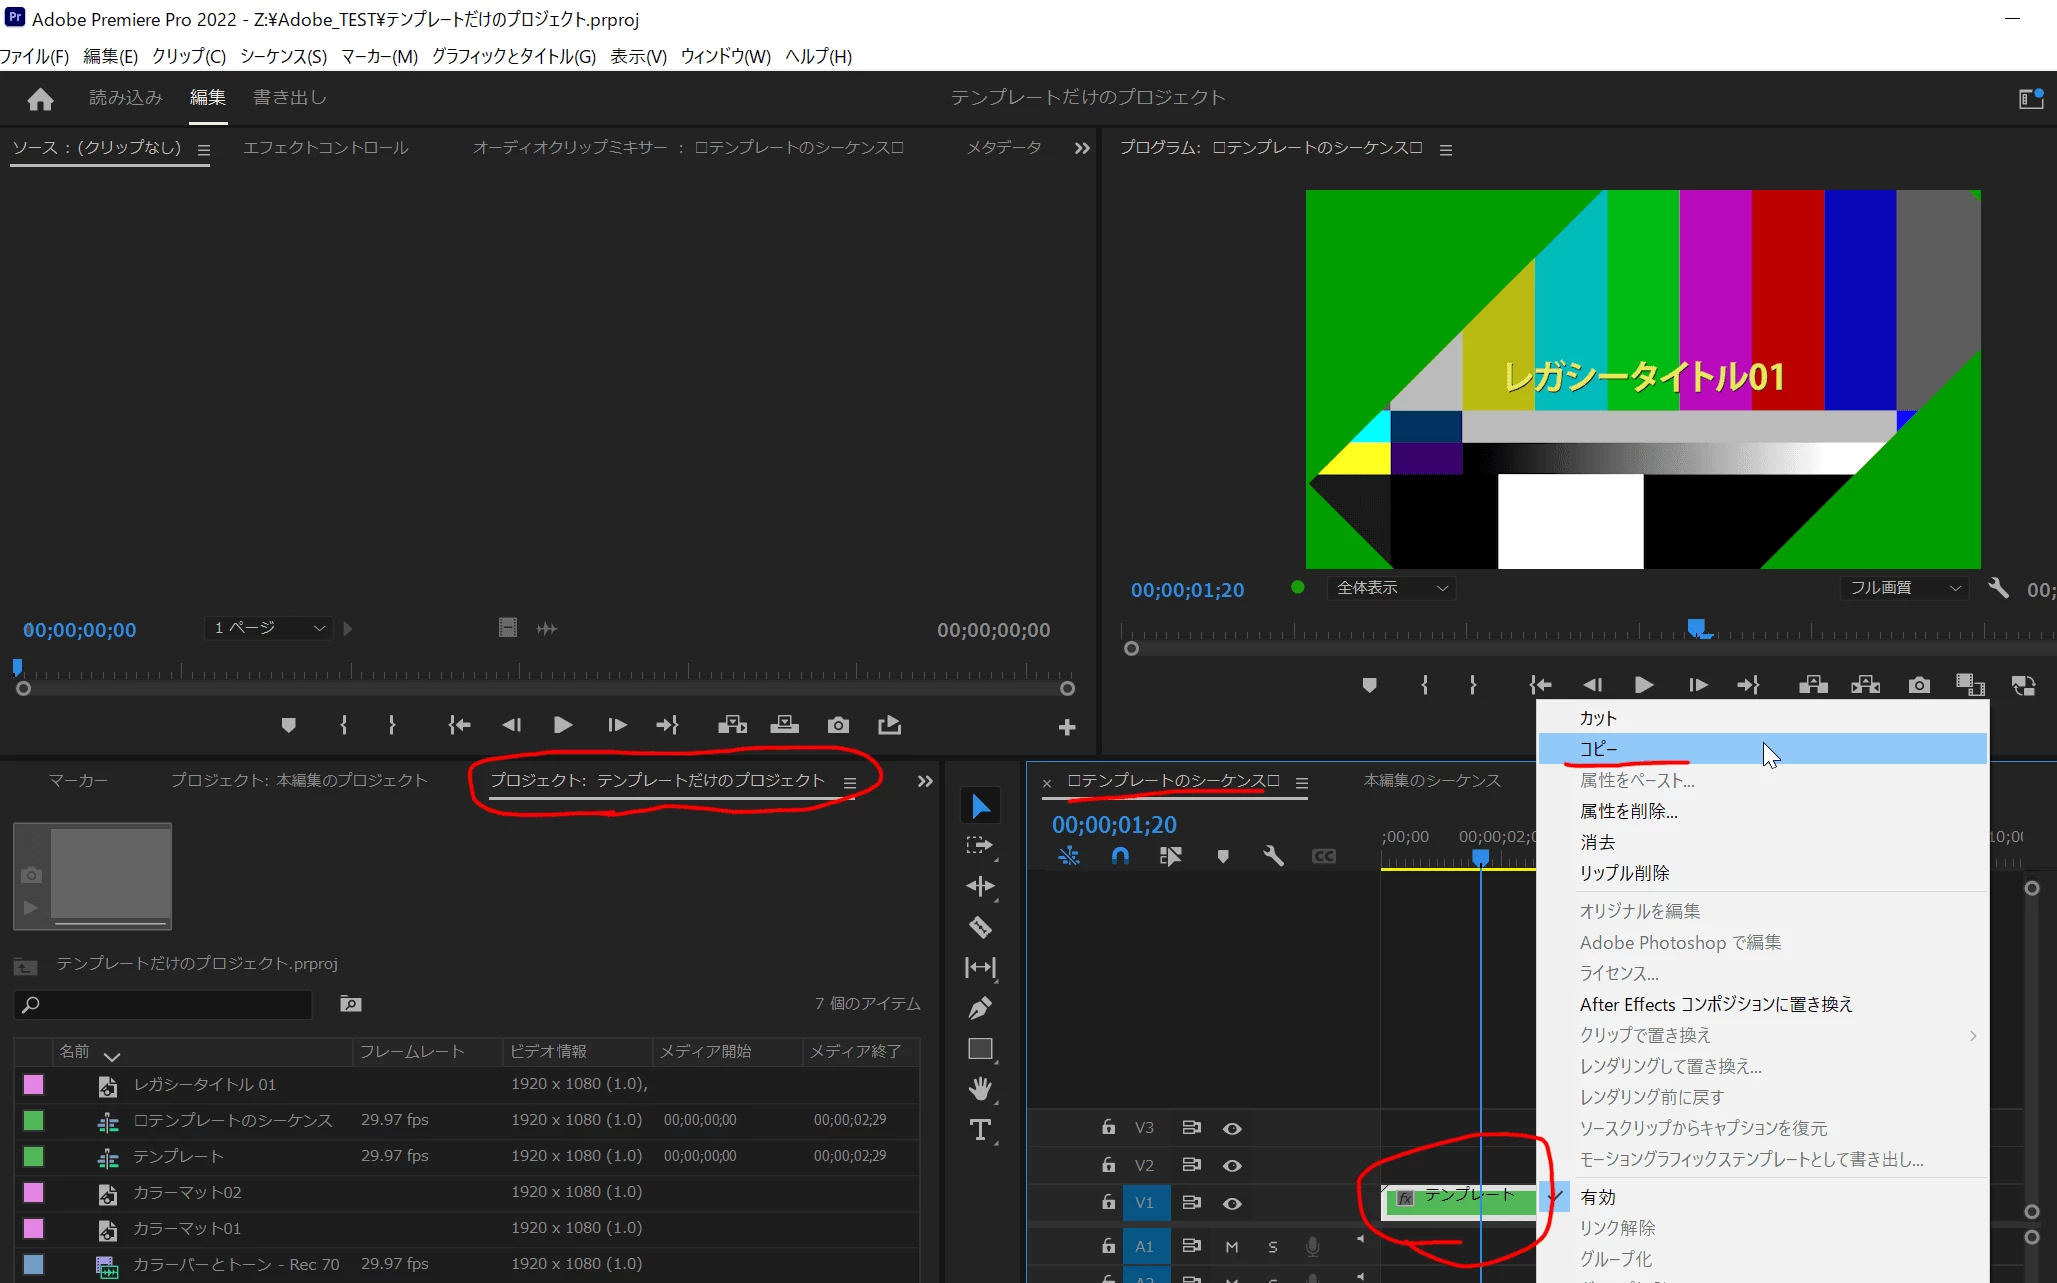Click the Home icon
Screen dimensions: 2057x1283
[40, 98]
